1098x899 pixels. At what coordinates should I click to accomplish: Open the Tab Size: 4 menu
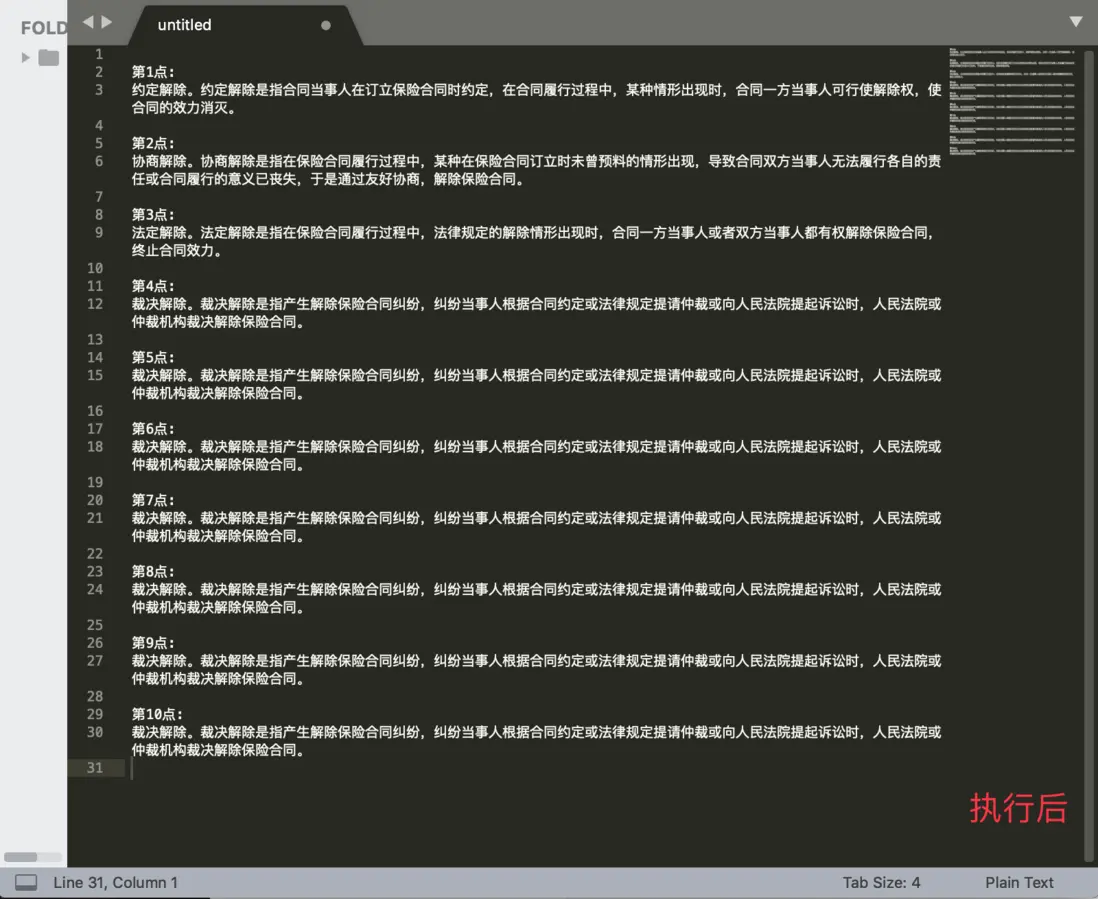881,882
